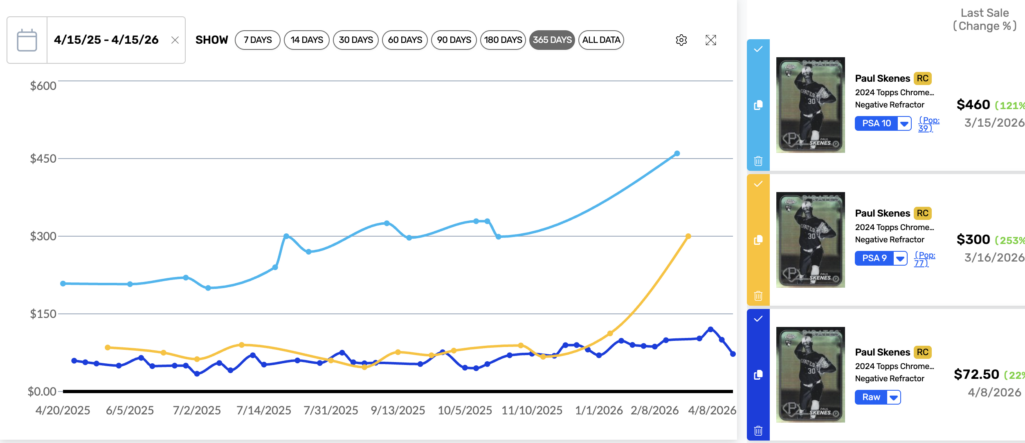
Task: Click the $72.50 last sale price
Action: [977, 374]
